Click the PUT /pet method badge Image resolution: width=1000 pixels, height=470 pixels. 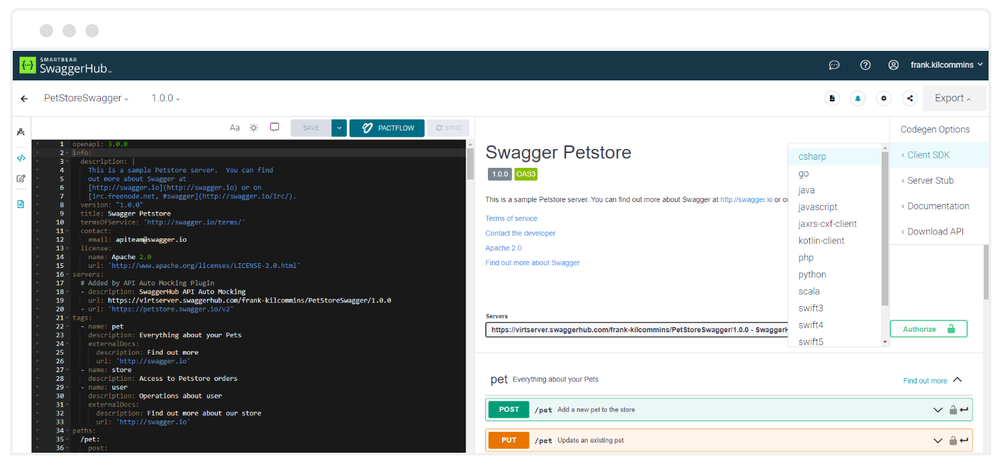click(x=509, y=440)
